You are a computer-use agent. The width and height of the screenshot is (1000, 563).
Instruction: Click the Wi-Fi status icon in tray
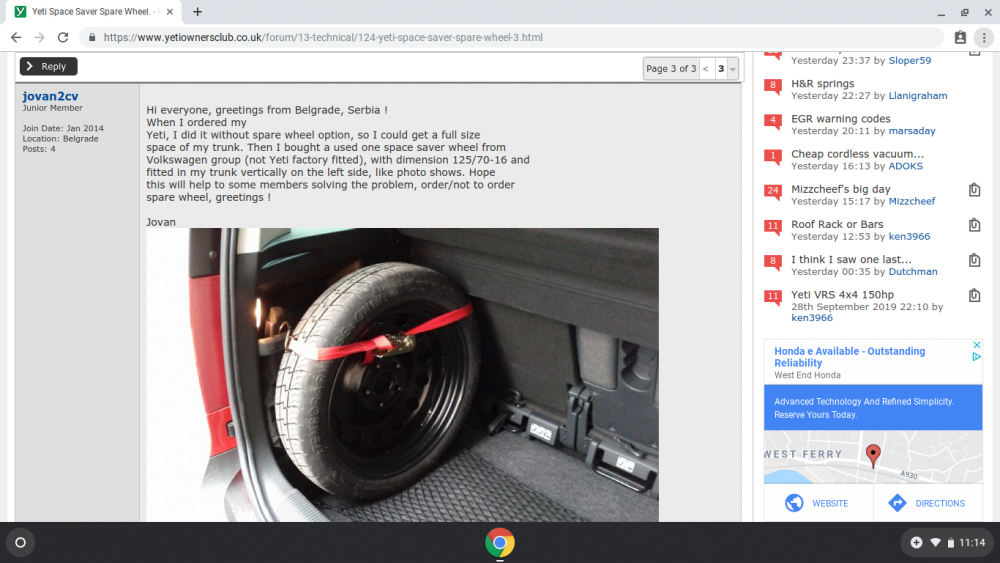coord(935,543)
